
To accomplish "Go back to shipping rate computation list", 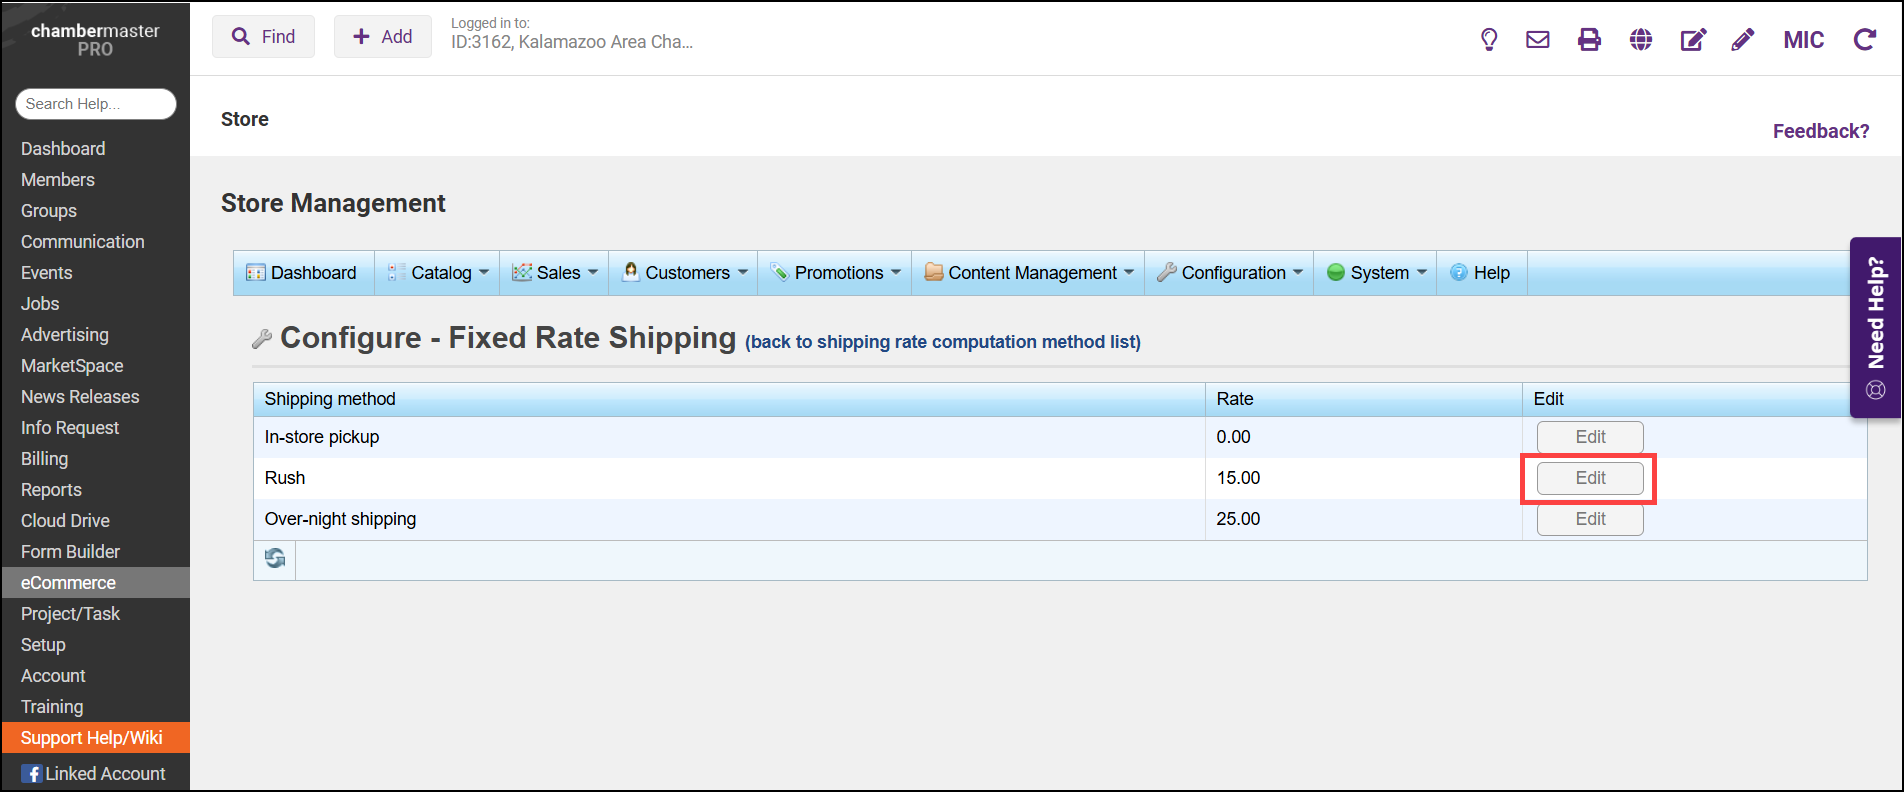I will point(942,342).
